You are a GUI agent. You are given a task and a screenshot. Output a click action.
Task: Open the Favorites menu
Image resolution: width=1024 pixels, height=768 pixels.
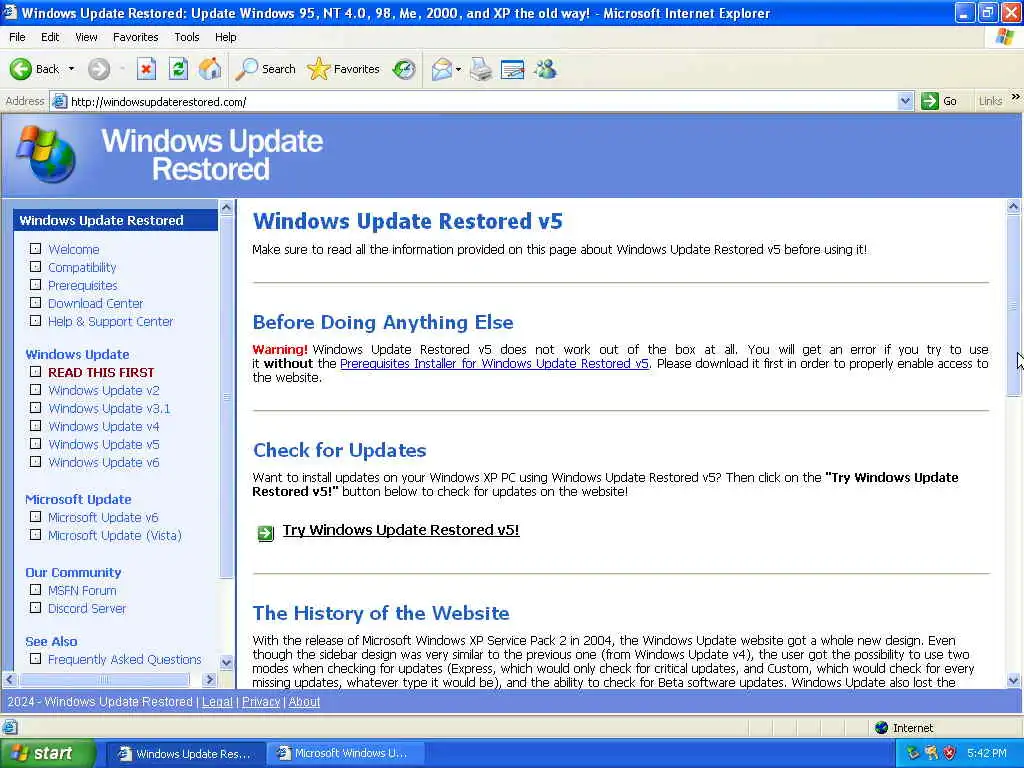(135, 37)
